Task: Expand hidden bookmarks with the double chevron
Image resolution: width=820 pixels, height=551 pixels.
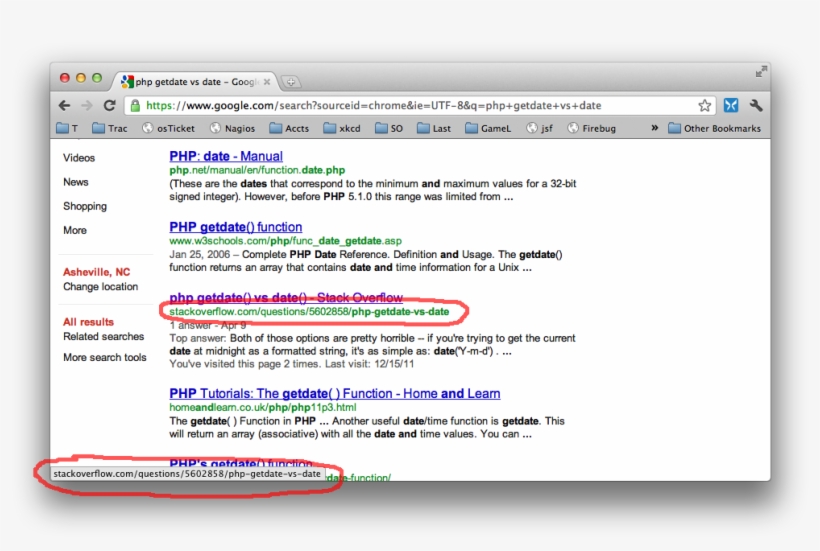Action: click(x=654, y=128)
